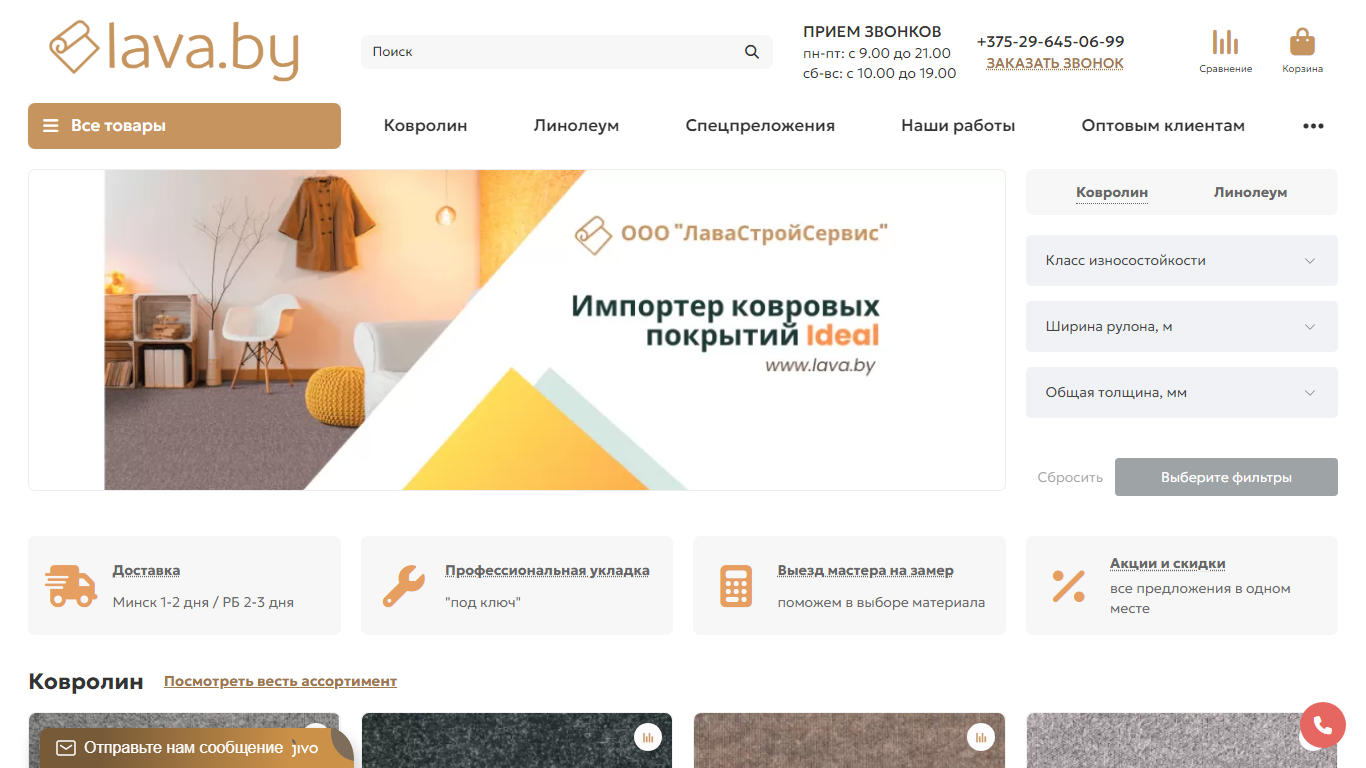Viewport: 1366px width, 768px height.
Task: Click the Минск 1-2 дня / РБ 2-3 дня text
Action: (x=203, y=603)
